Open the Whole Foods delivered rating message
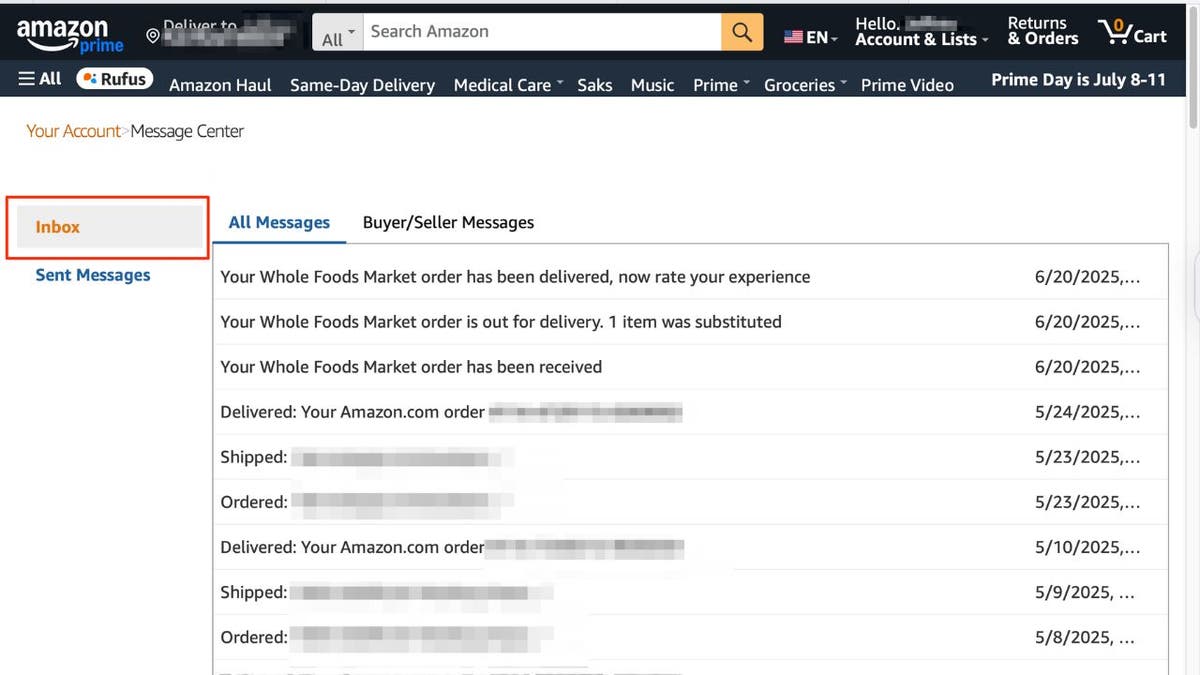 tap(515, 276)
